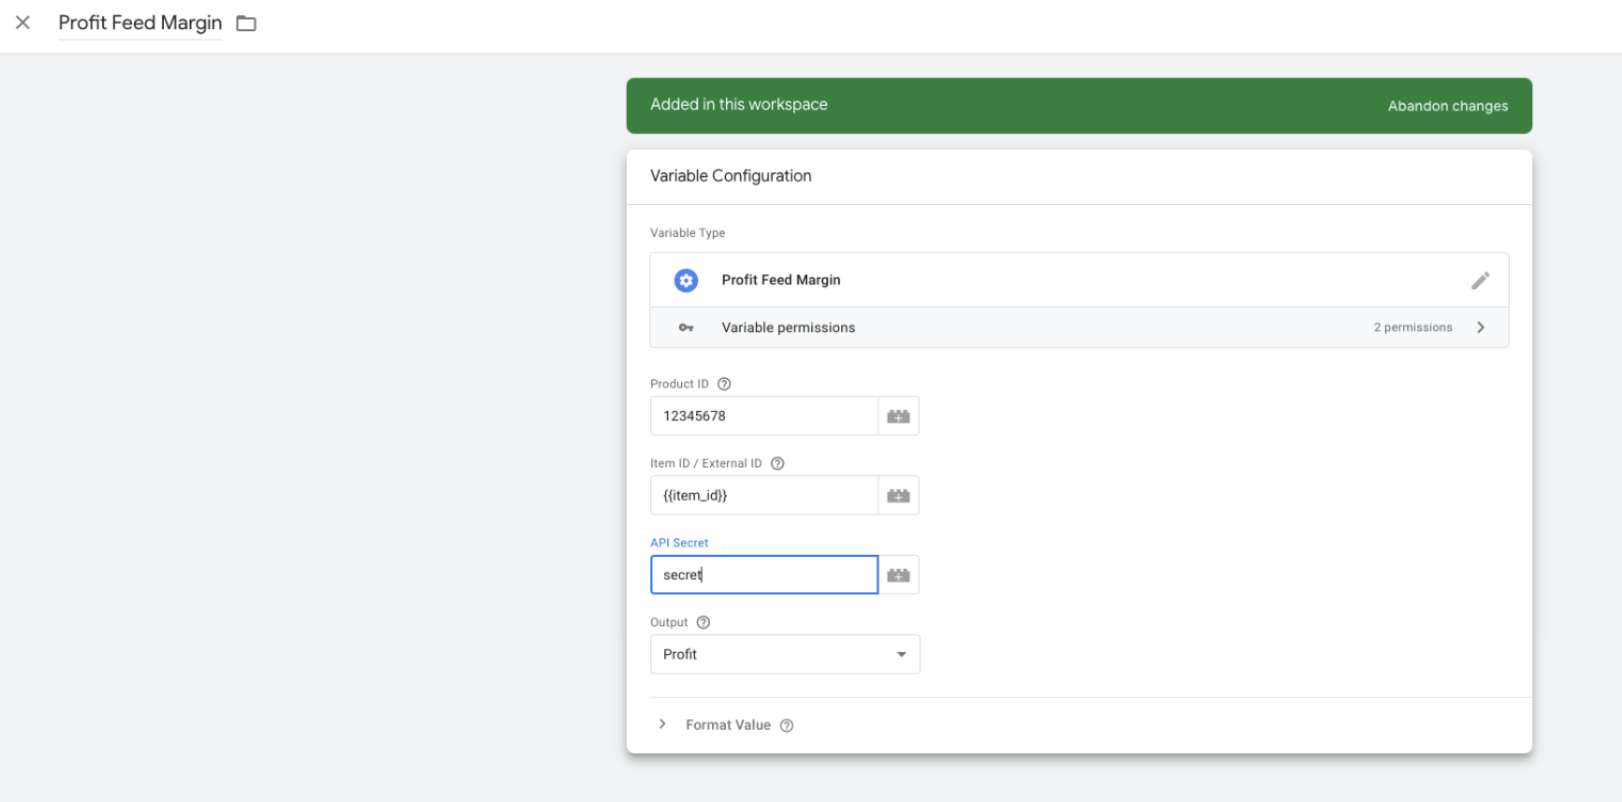Open the Output help tooltip icon
This screenshot has height=802, width=1622.
[704, 622]
